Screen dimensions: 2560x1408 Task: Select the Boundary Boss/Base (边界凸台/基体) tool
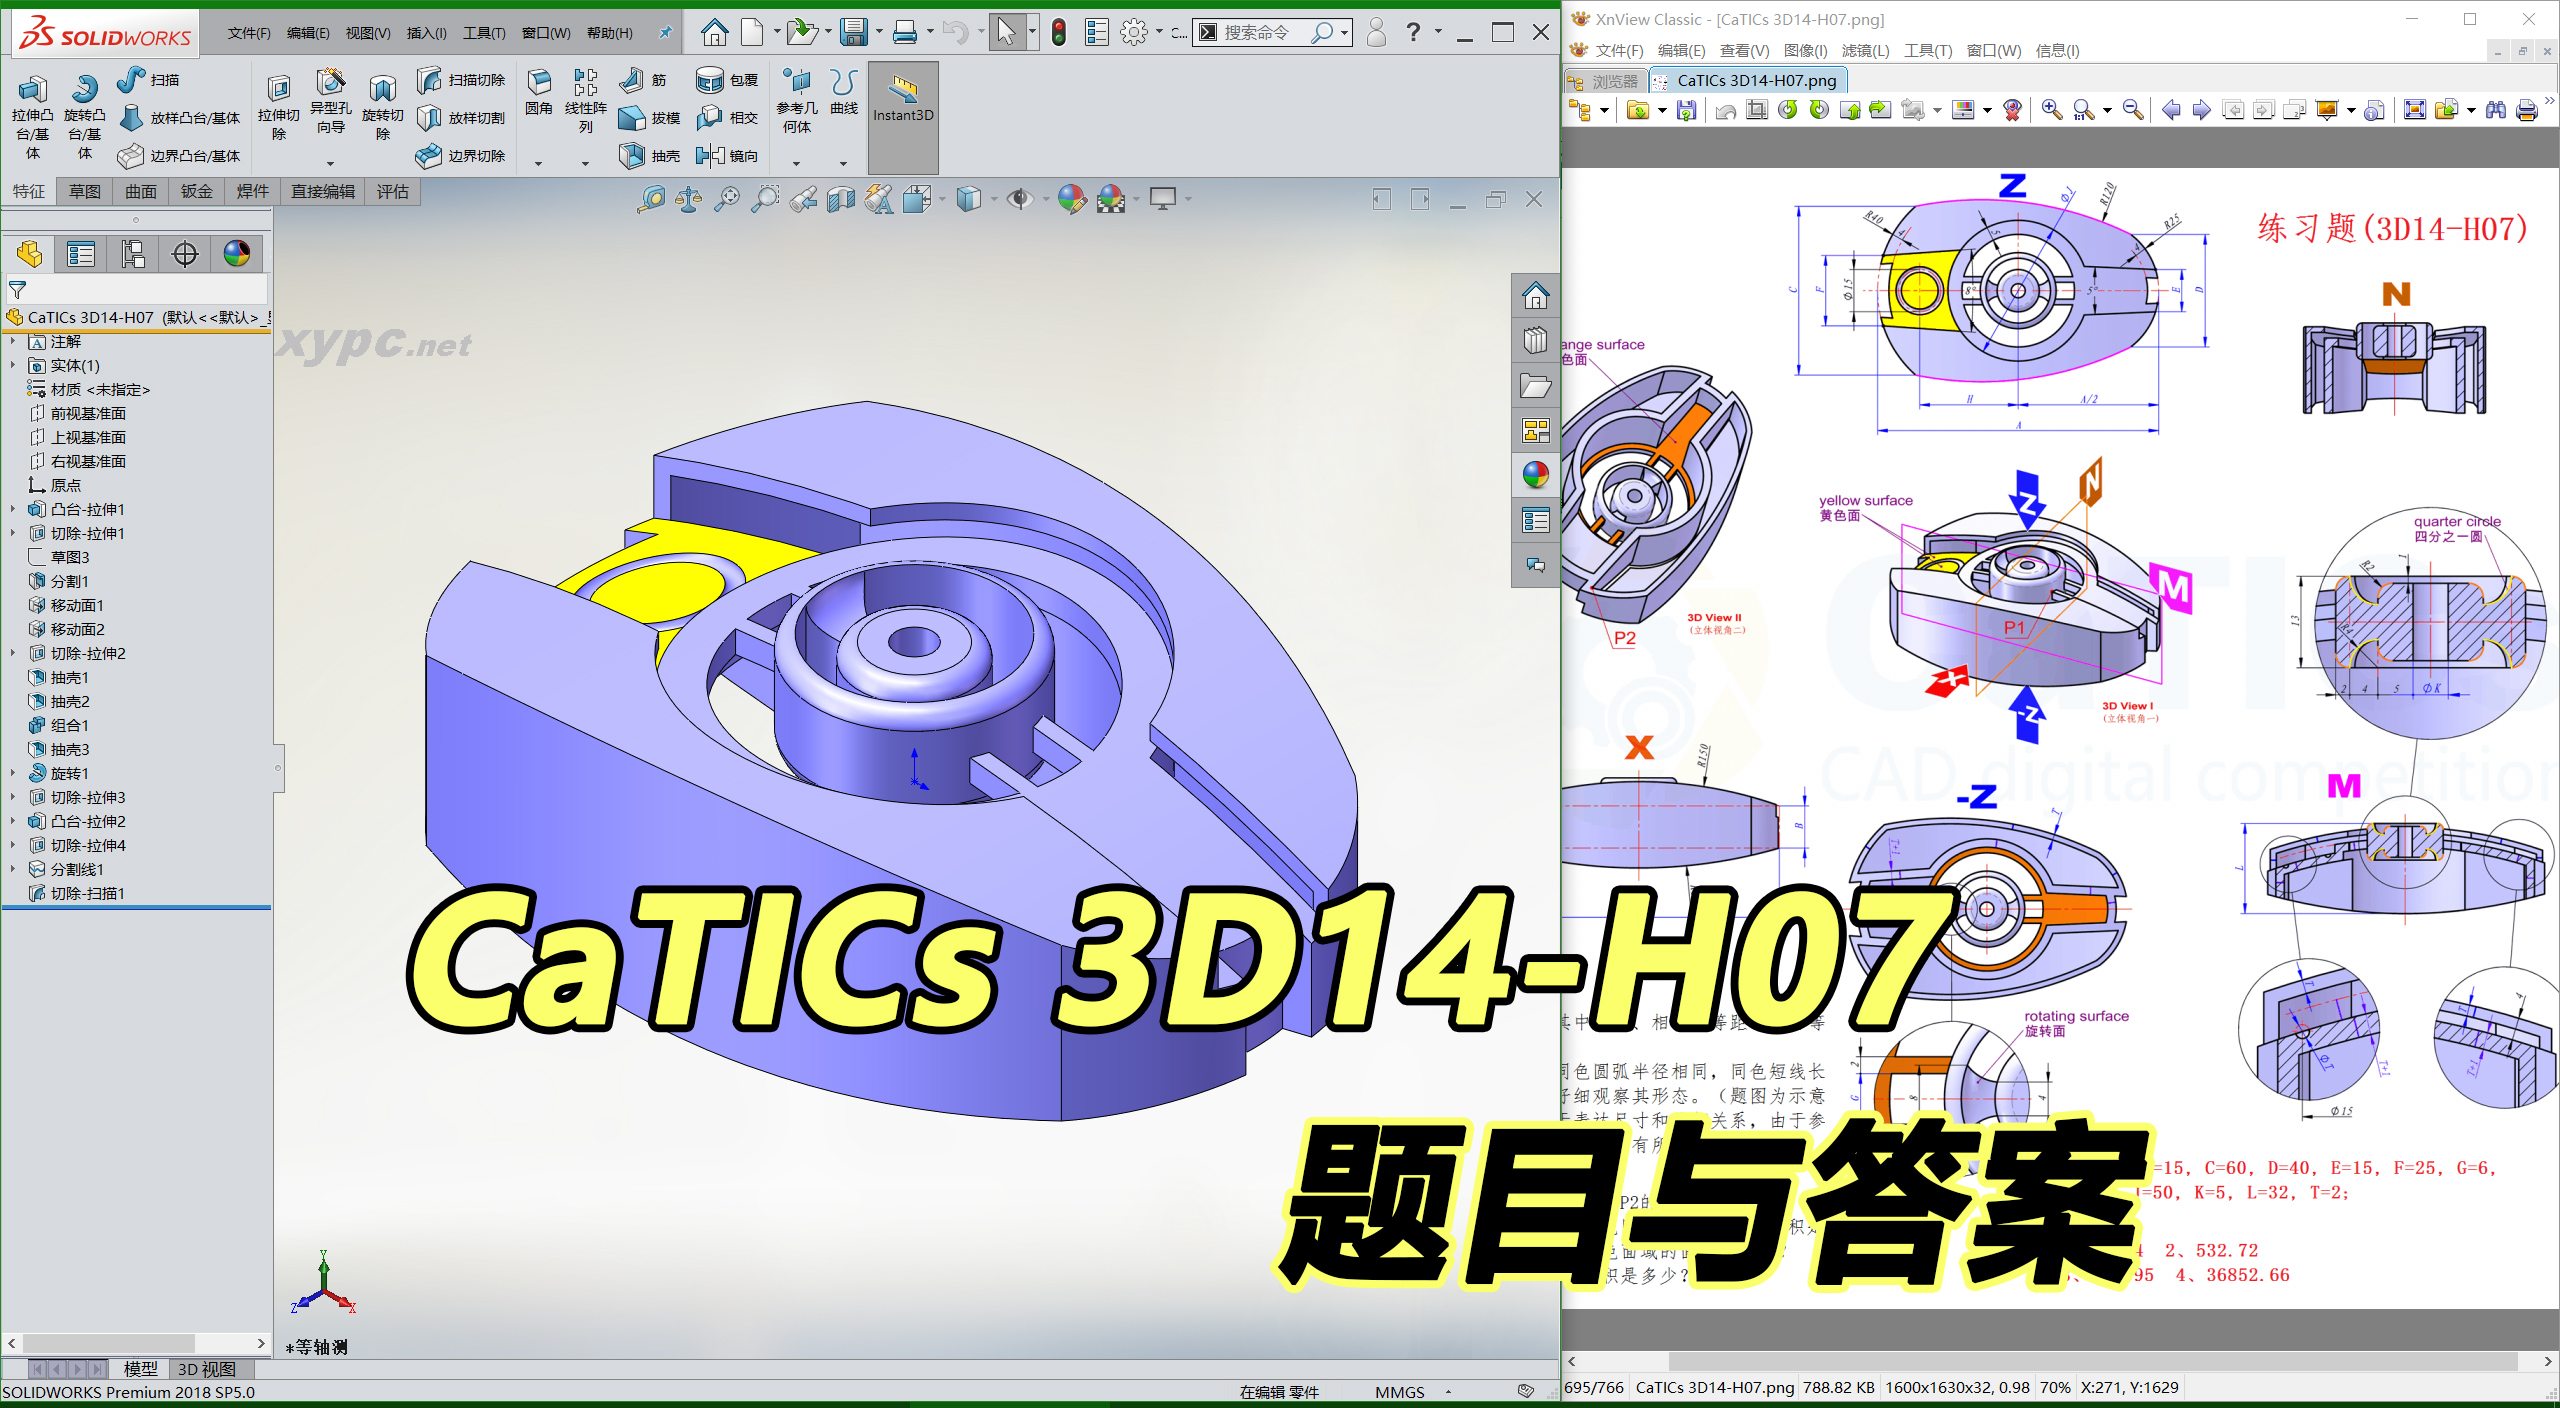(x=179, y=155)
